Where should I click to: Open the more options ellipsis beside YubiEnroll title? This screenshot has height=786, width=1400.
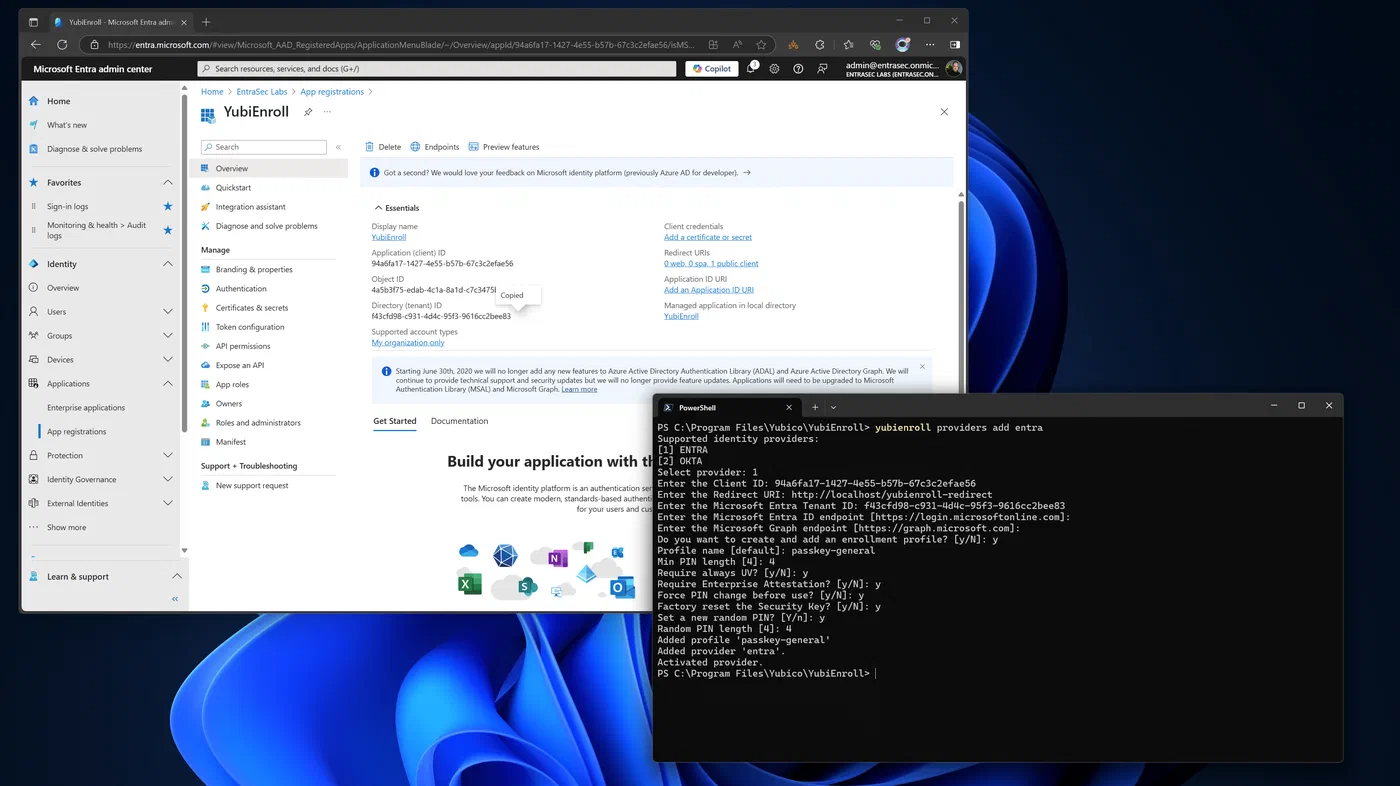click(x=327, y=112)
